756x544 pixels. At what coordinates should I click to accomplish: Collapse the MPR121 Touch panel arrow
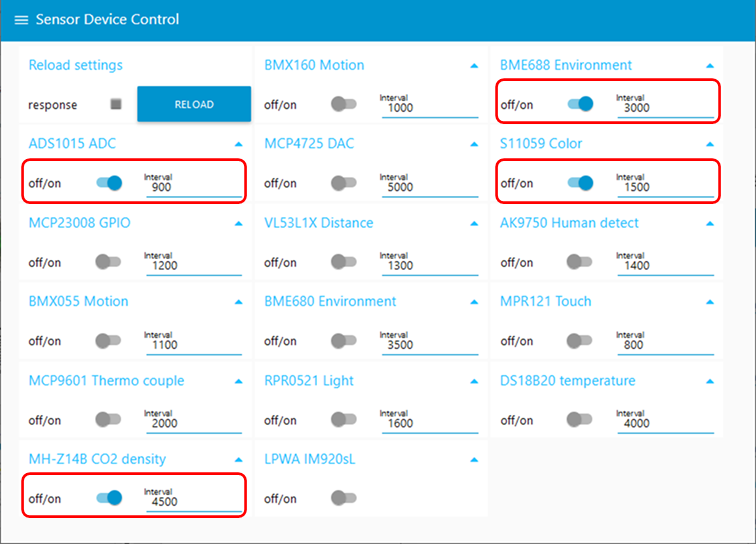point(710,302)
